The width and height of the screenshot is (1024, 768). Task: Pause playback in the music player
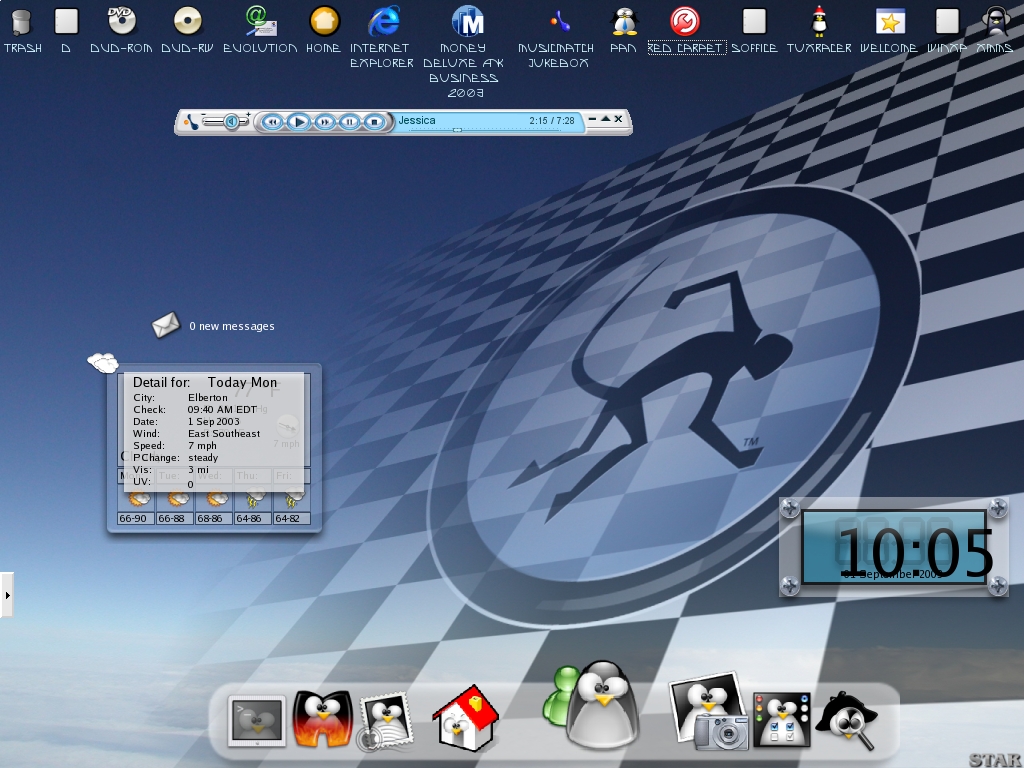tap(349, 121)
